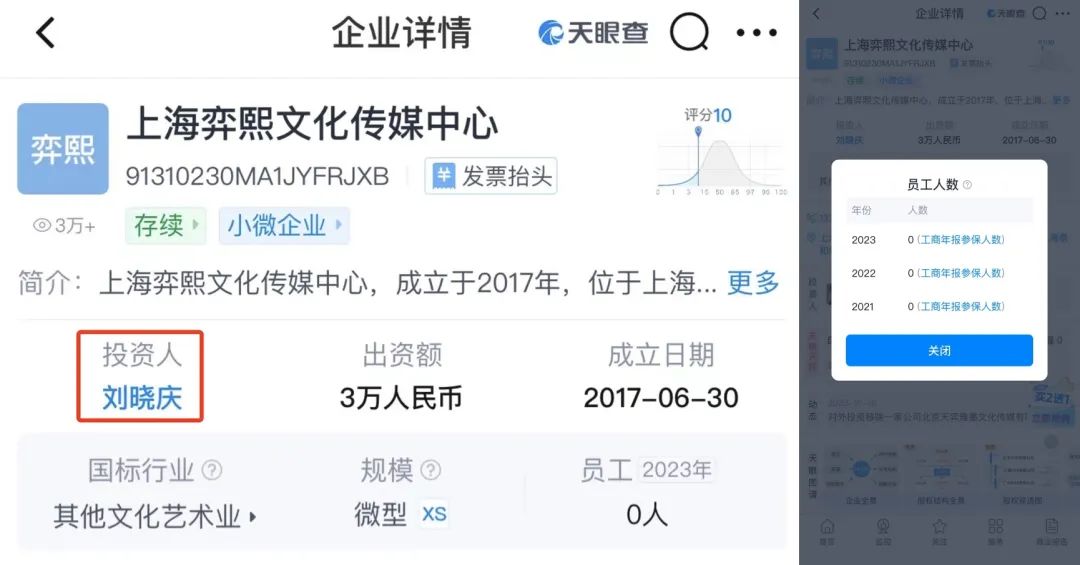Click the help icon beside 国标行业
This screenshot has height=565, width=1080.
(211, 470)
